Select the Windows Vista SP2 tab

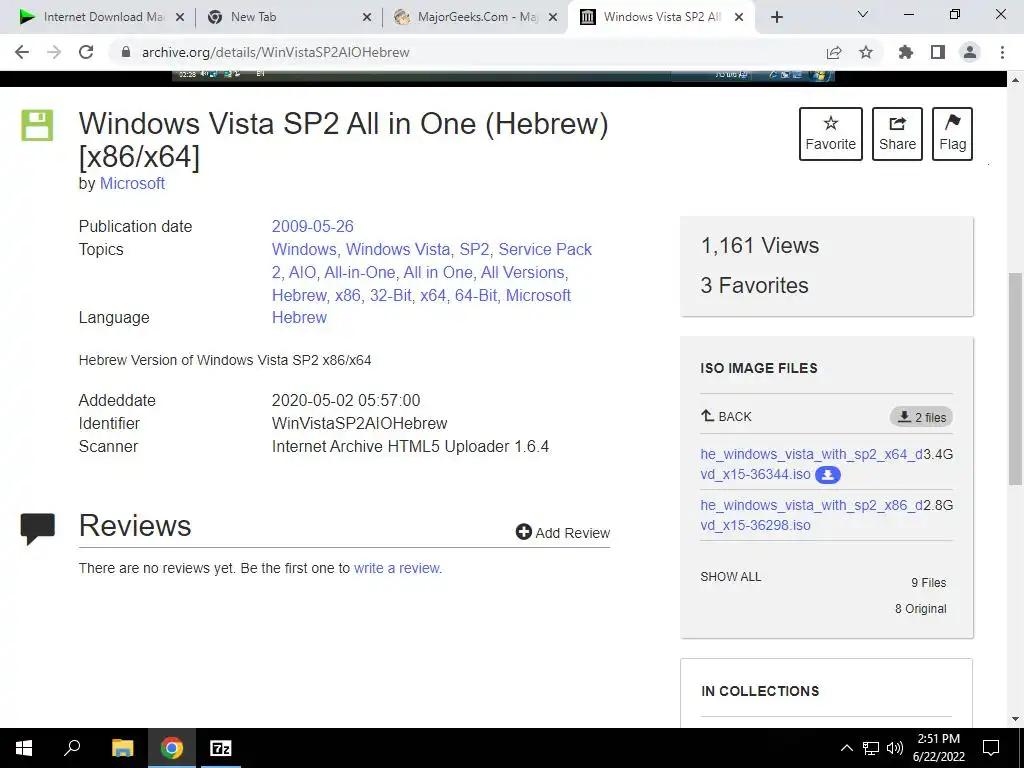coord(661,17)
